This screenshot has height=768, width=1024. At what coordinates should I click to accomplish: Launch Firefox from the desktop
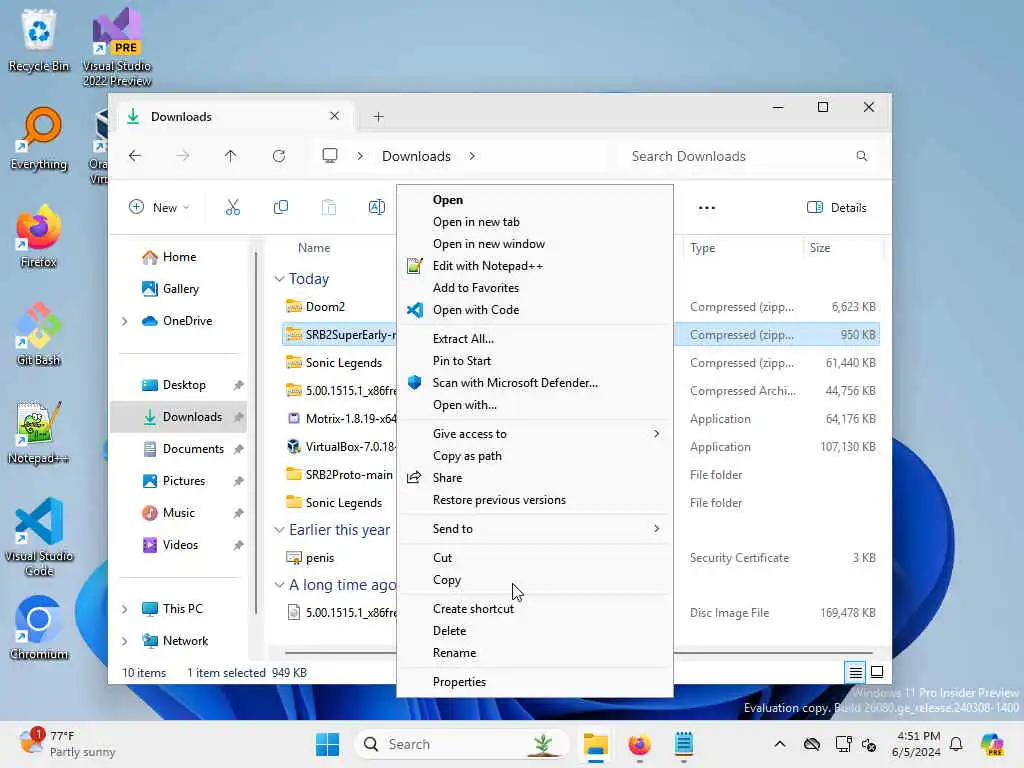pos(39,236)
